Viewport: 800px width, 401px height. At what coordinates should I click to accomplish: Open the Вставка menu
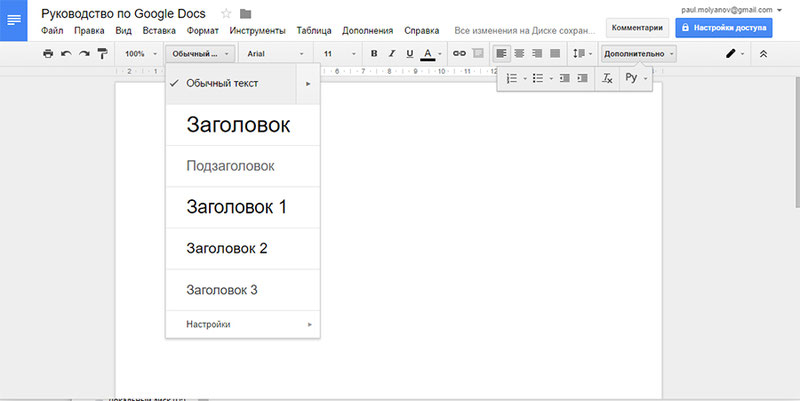(159, 31)
